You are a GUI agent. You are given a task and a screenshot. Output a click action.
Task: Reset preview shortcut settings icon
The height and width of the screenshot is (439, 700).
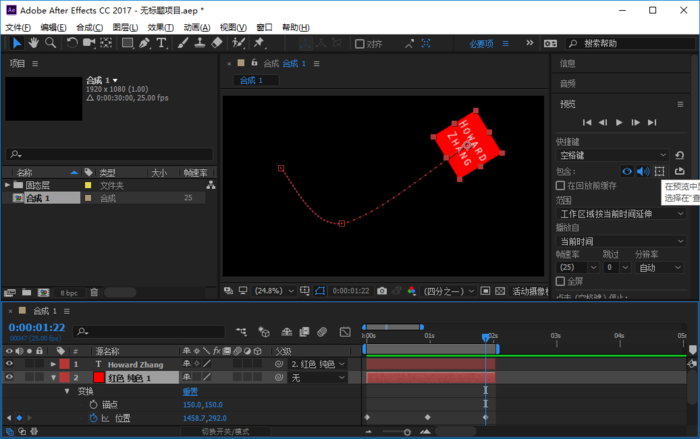(x=679, y=155)
